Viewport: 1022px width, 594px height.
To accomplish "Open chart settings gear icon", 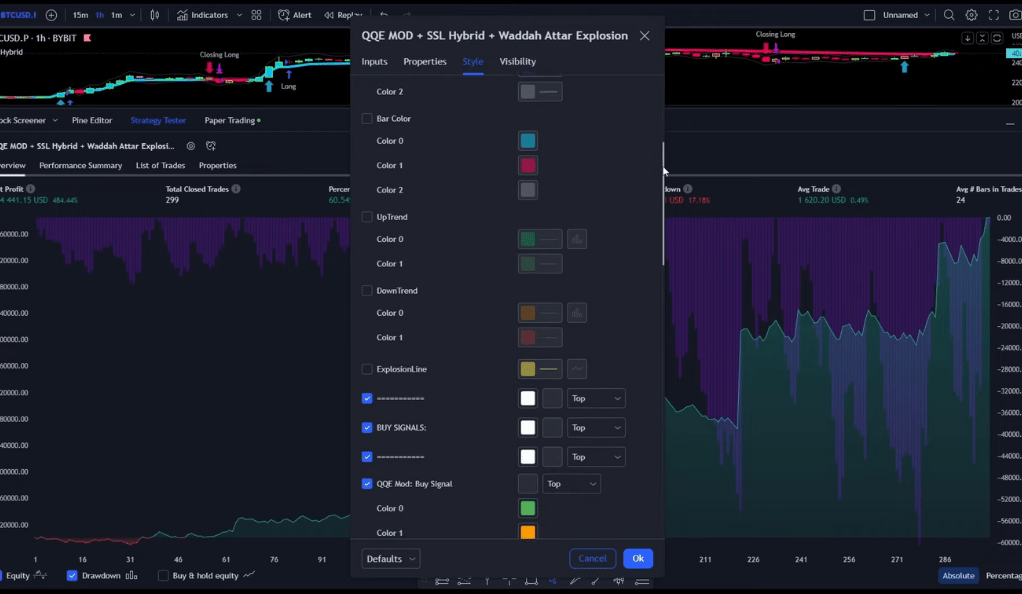I will 971,14.
